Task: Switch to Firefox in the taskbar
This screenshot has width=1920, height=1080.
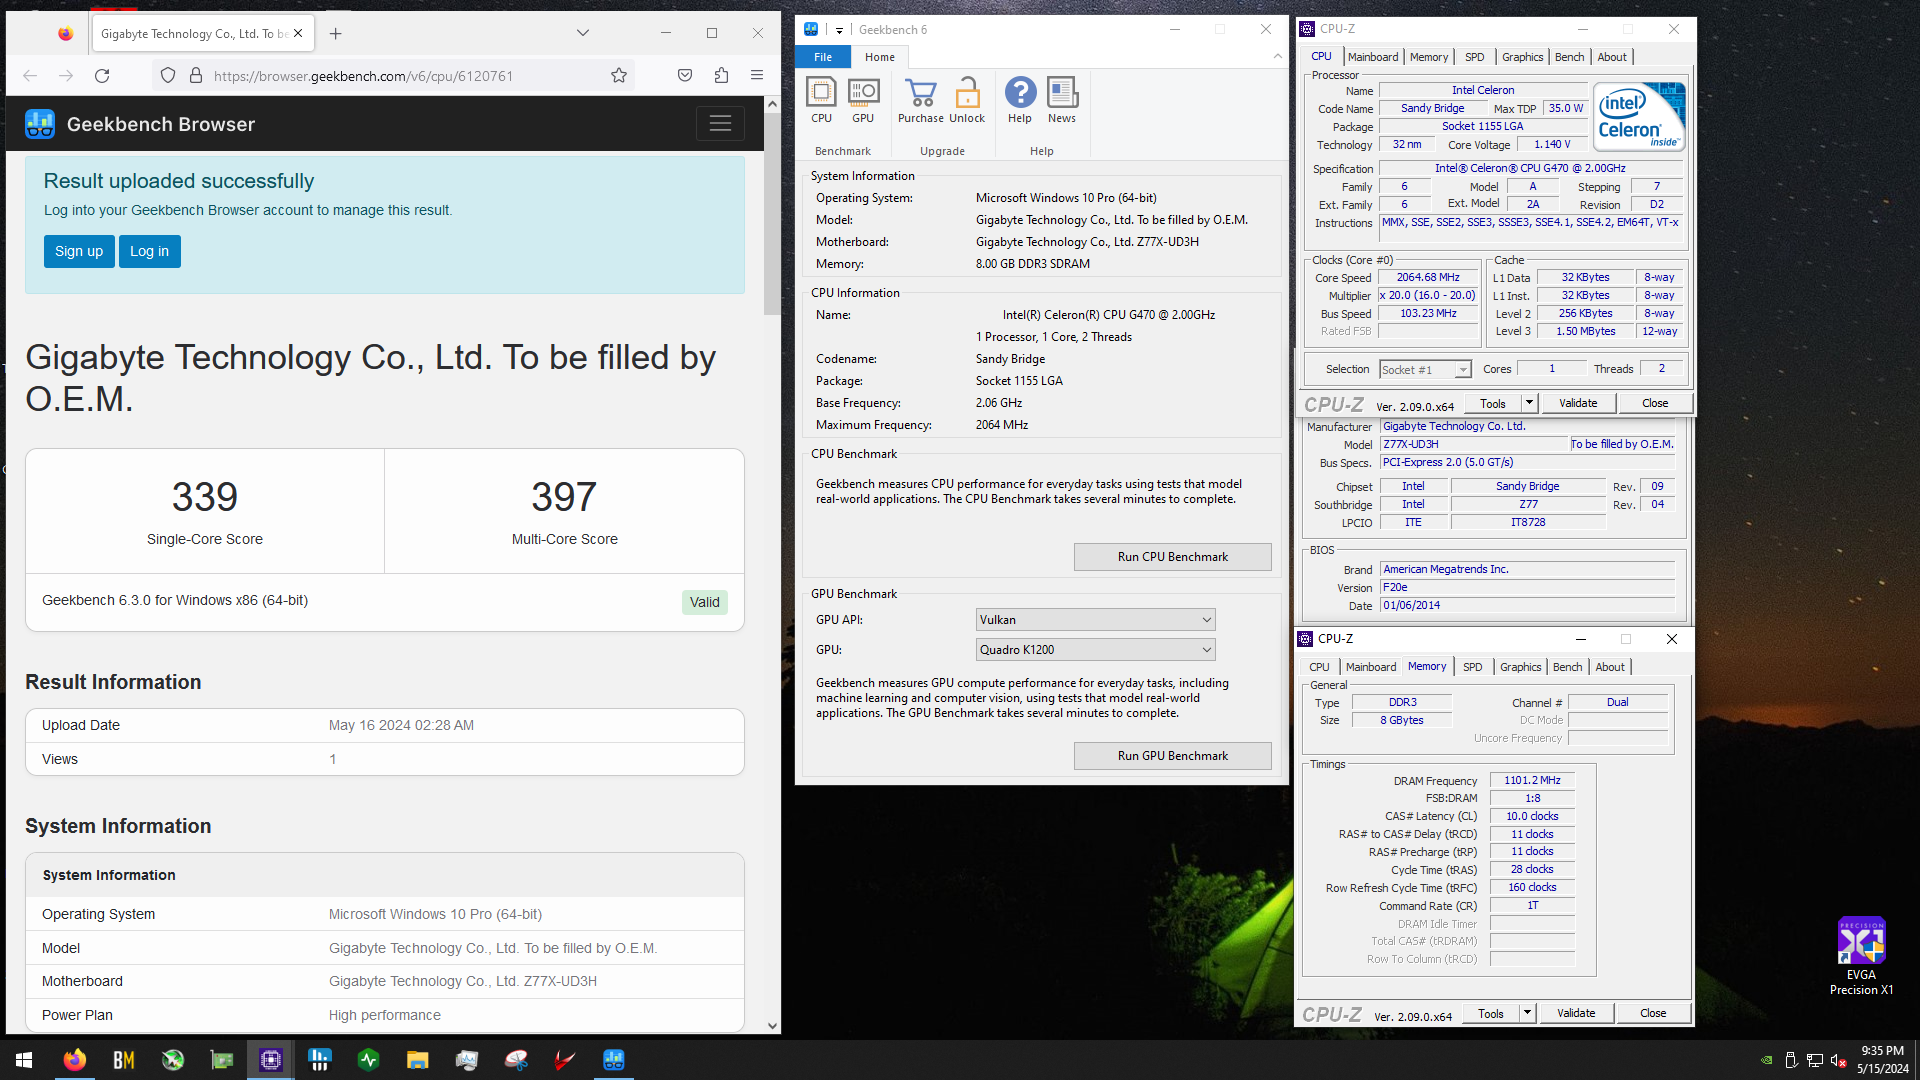Action: pyautogui.click(x=74, y=1060)
